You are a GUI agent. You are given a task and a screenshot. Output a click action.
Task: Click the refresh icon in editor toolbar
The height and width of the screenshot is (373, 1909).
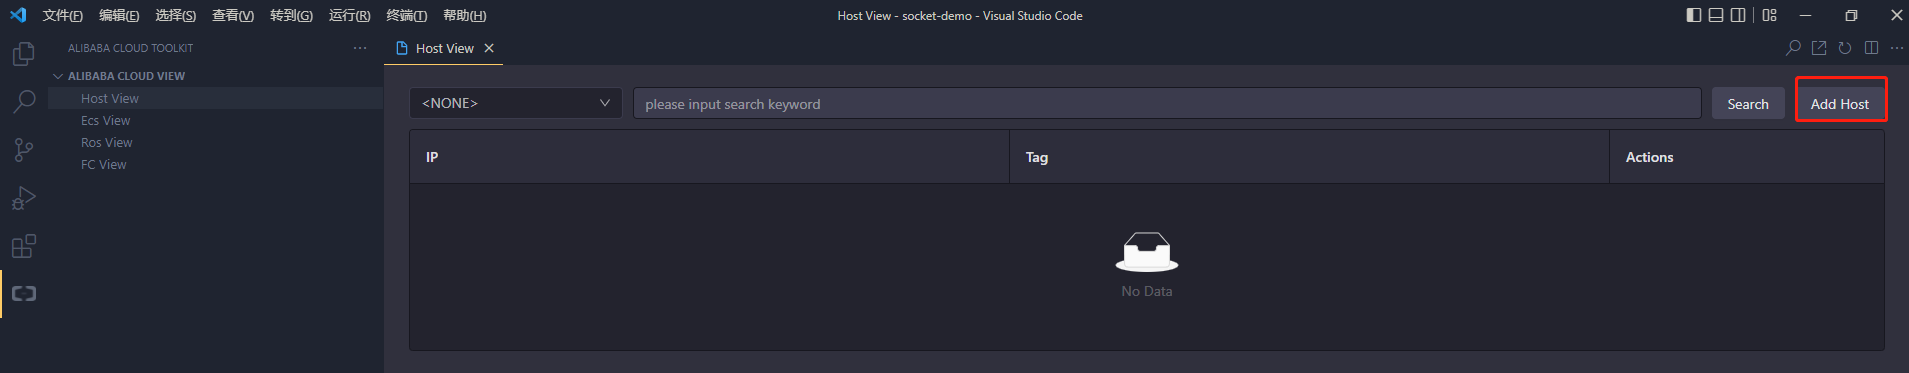[x=1845, y=48]
